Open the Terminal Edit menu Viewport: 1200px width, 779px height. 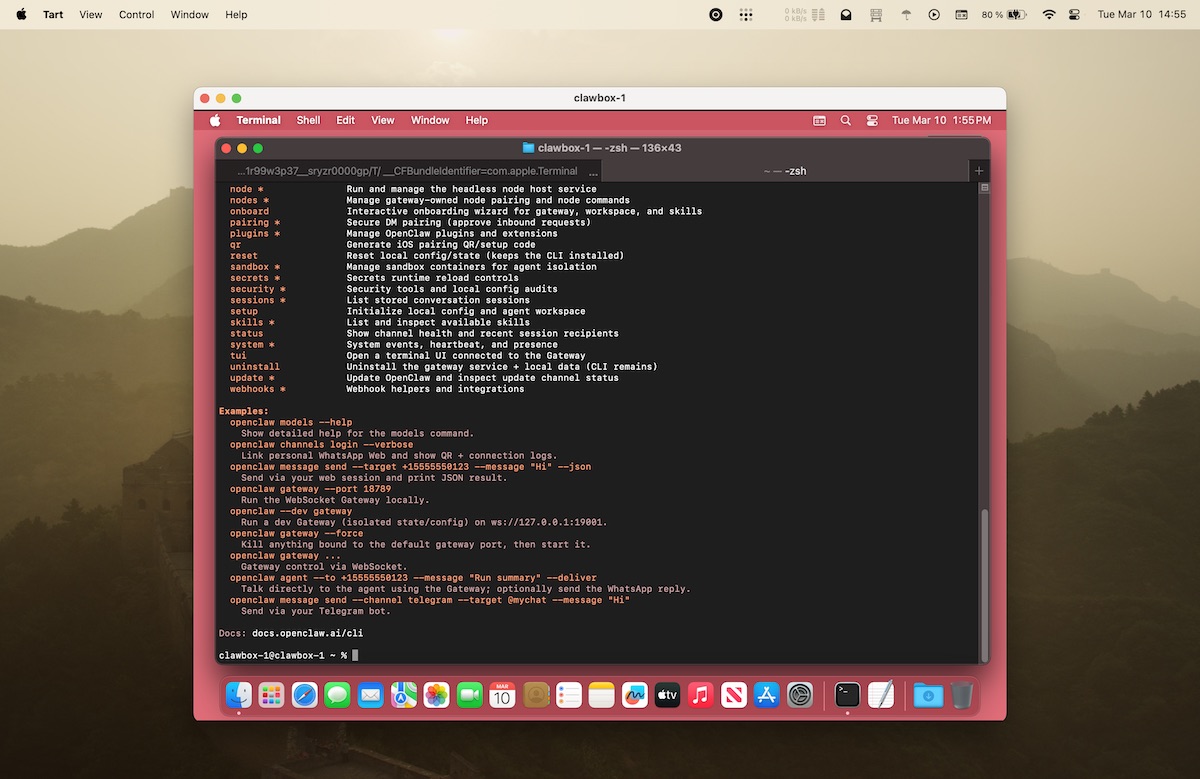click(x=345, y=120)
